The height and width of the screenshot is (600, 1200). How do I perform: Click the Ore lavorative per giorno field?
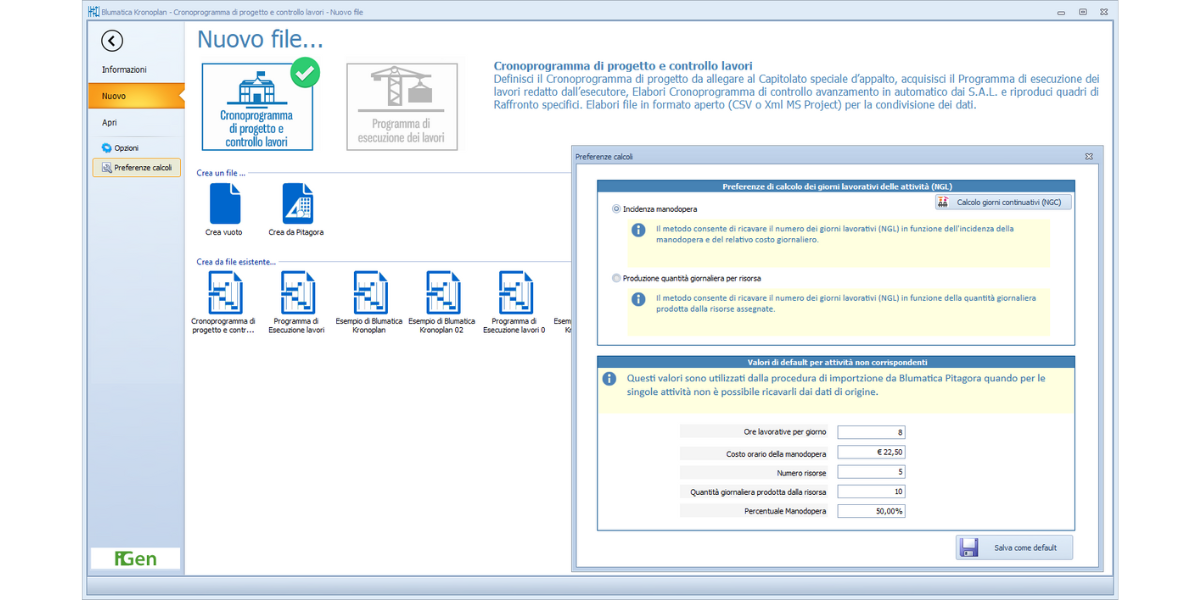(871, 432)
